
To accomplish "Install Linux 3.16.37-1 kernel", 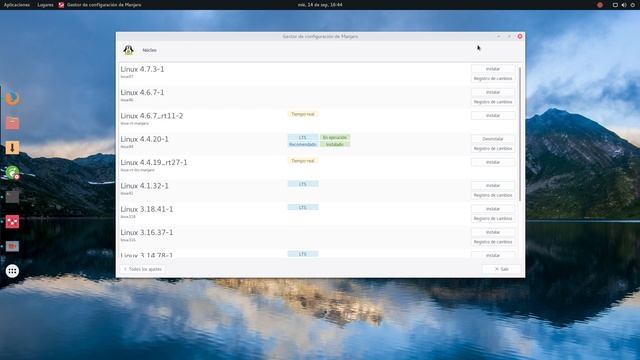I will click(x=493, y=232).
